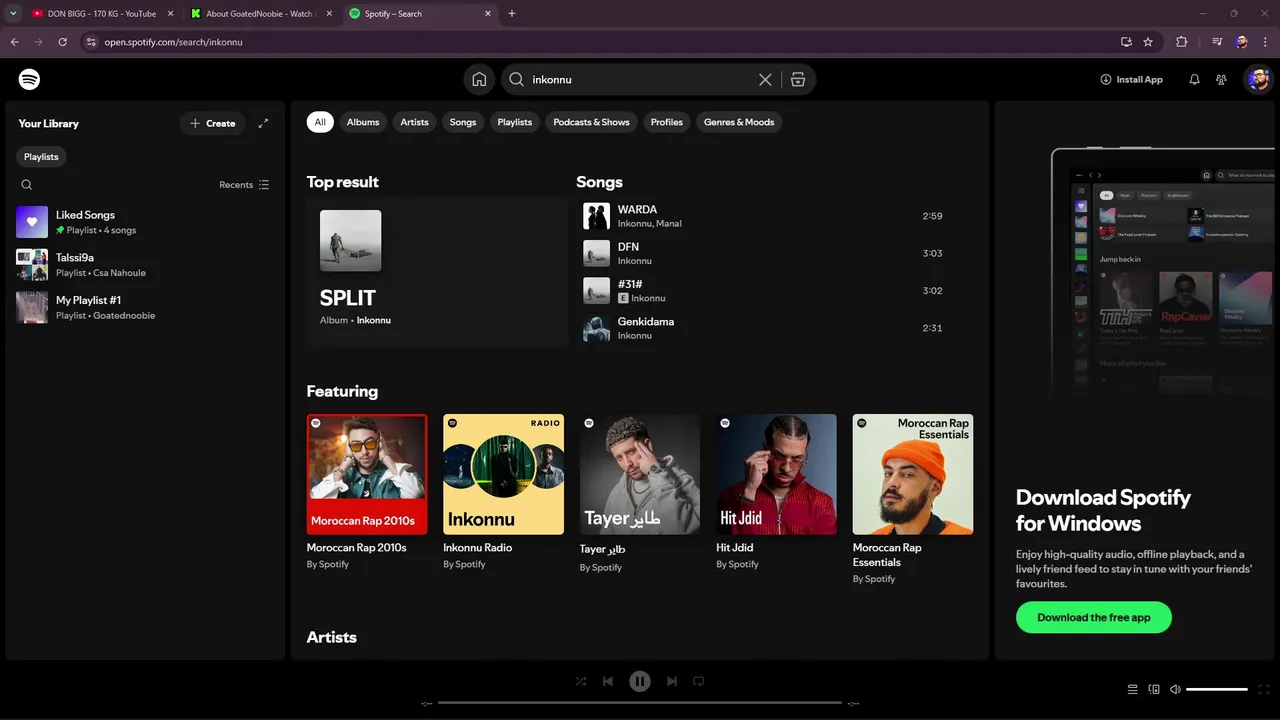Toggle shuffle in the player
This screenshot has width=1280, height=720.
coord(581,681)
